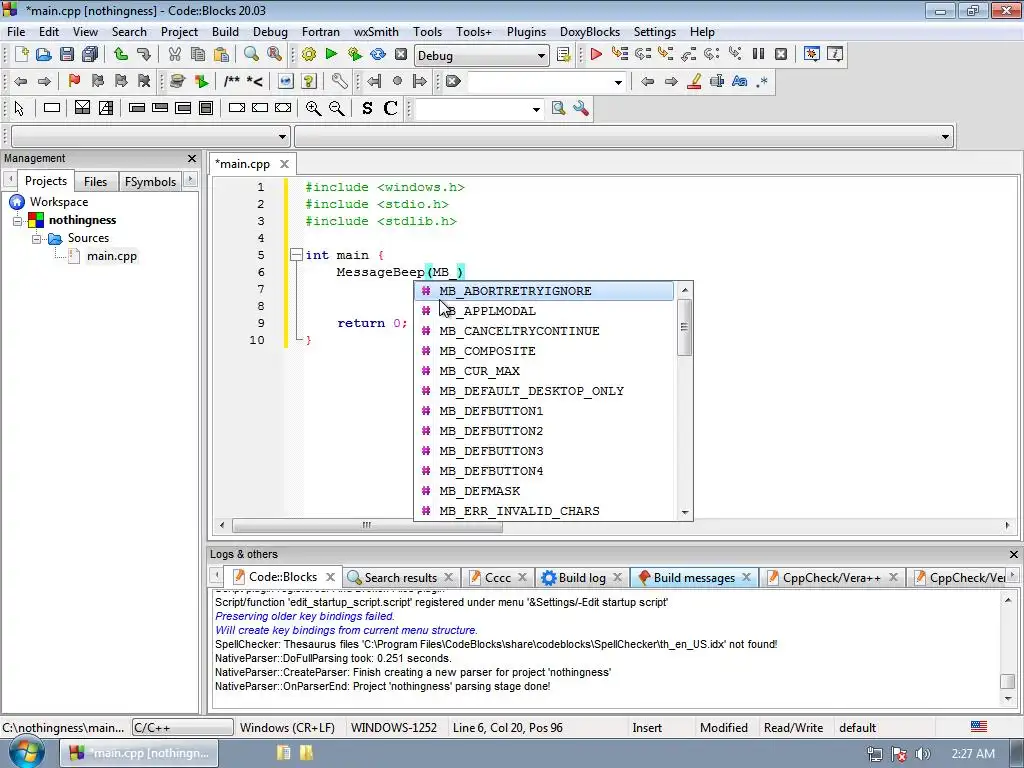Click the Rebuild blue arrows icon
The width and height of the screenshot is (1024, 768).
click(x=377, y=54)
